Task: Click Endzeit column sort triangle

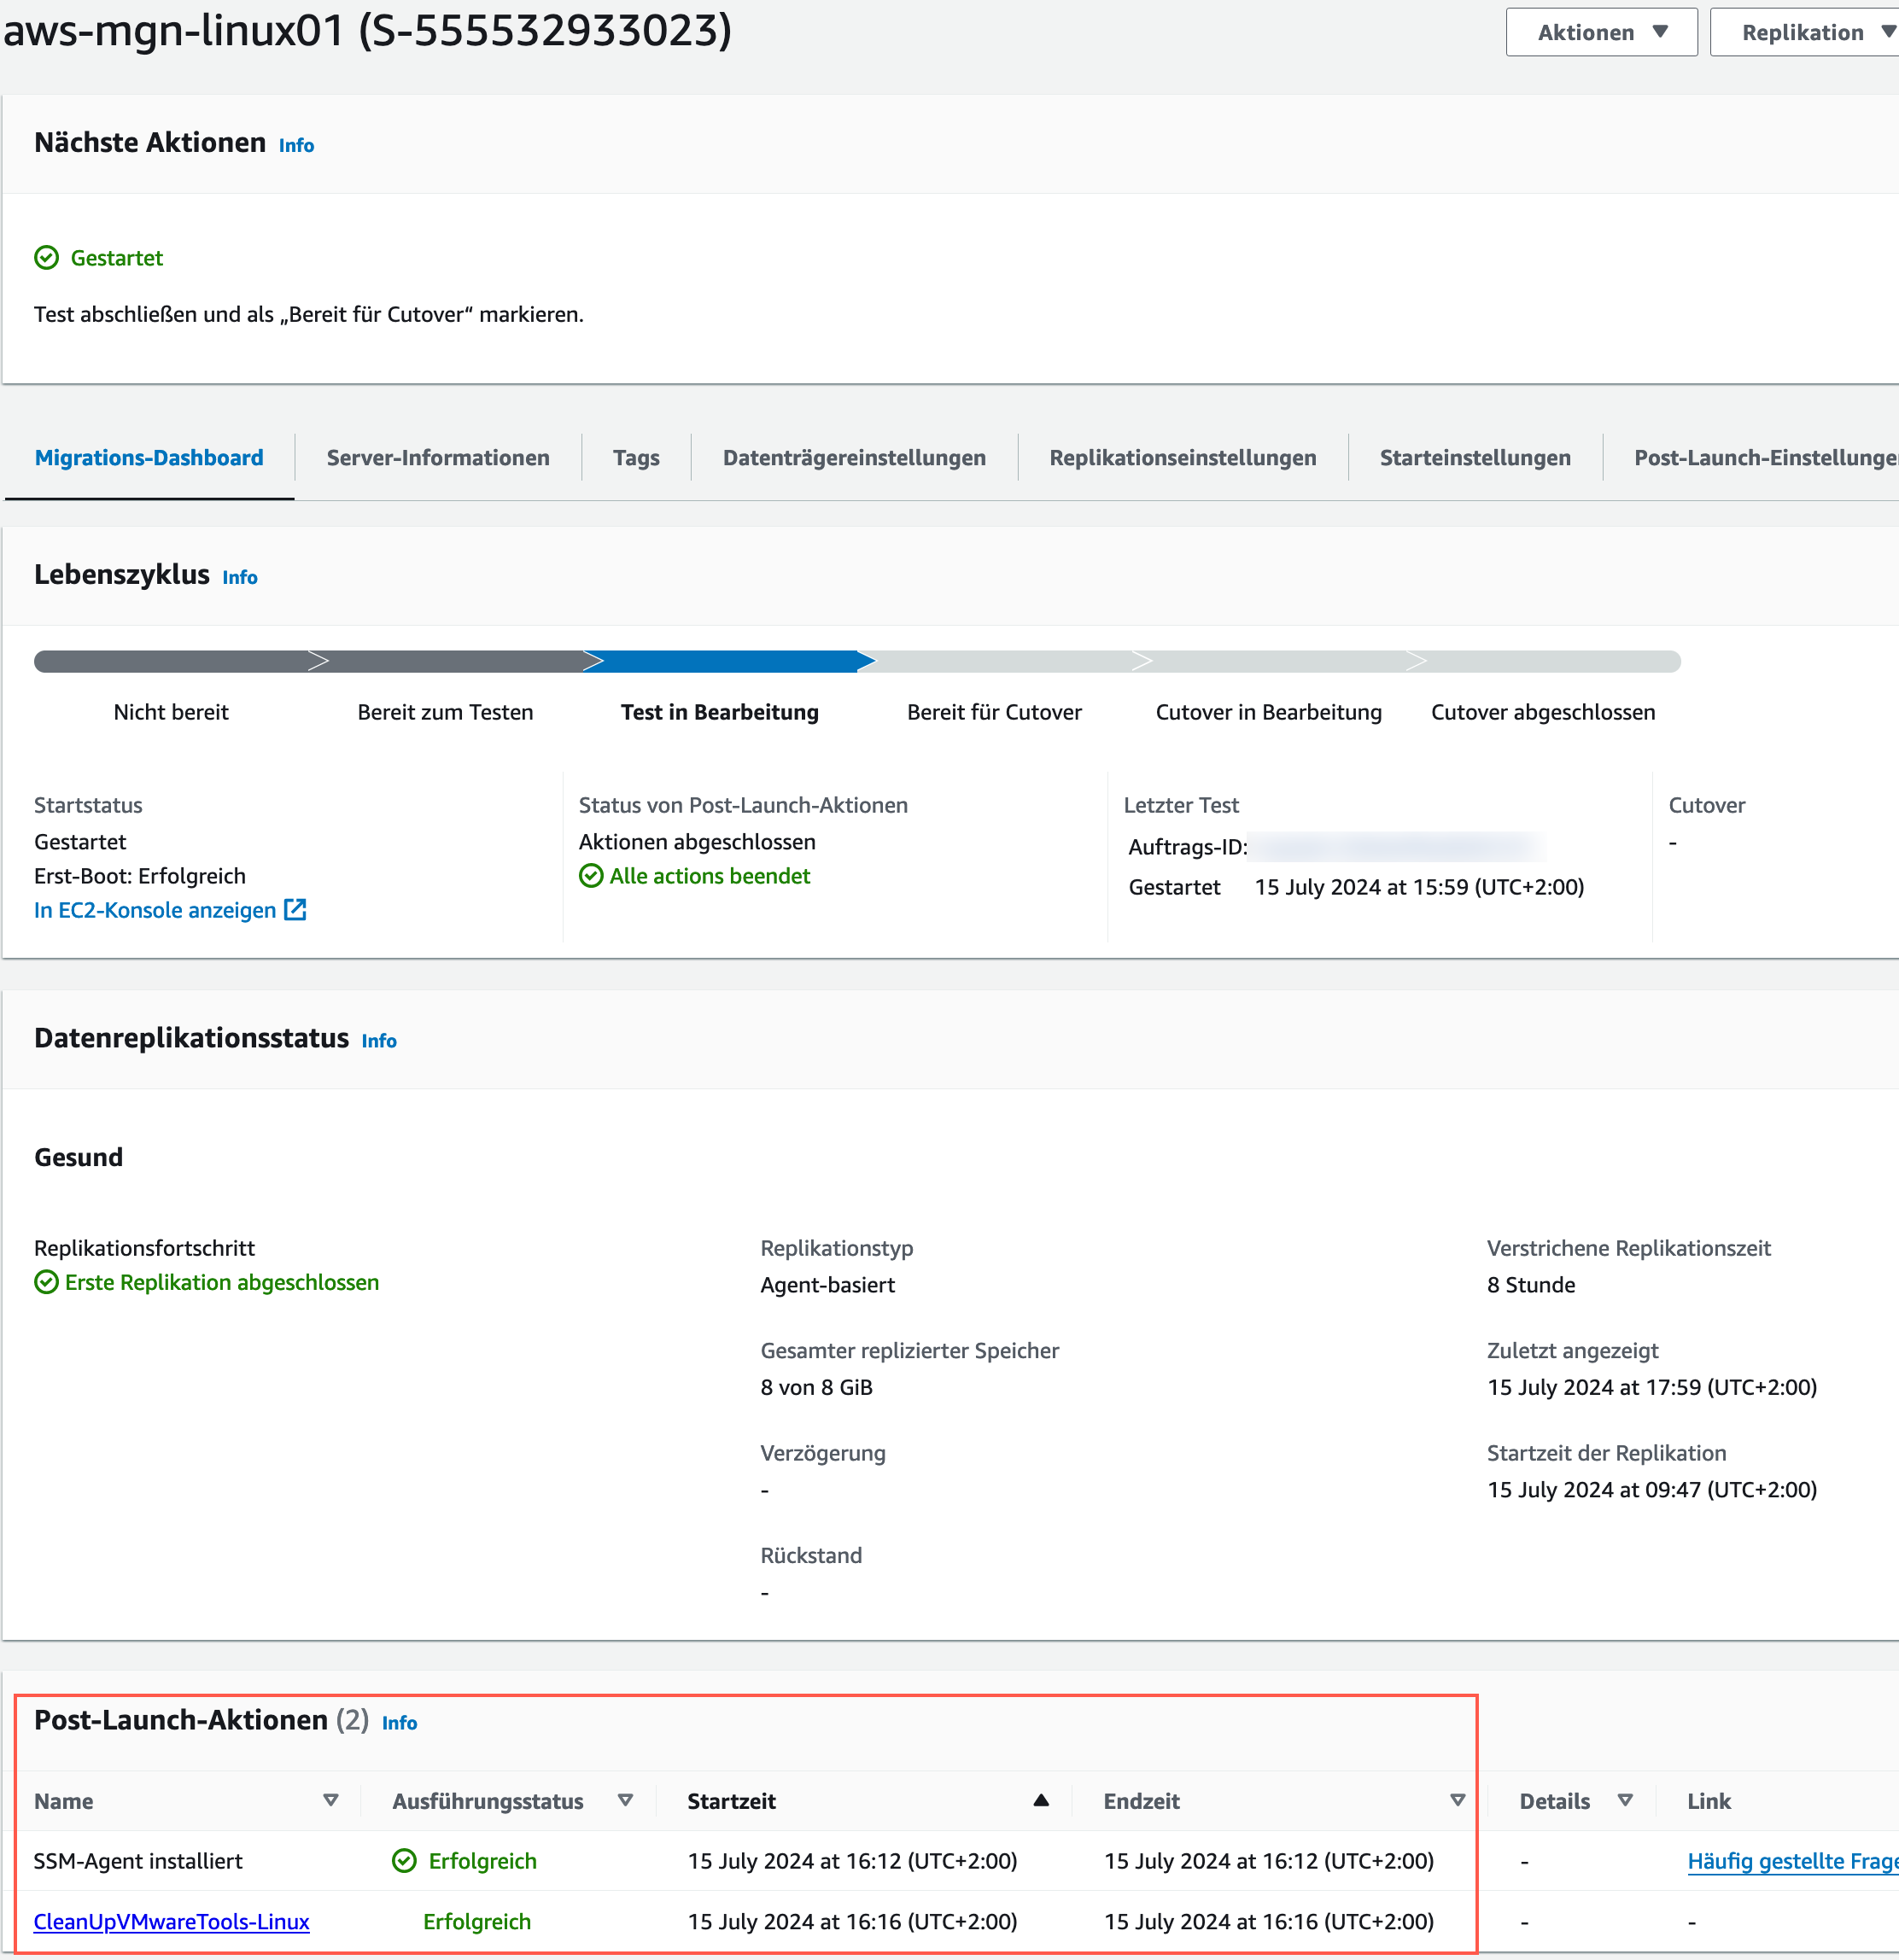Action: pyautogui.click(x=1457, y=1800)
